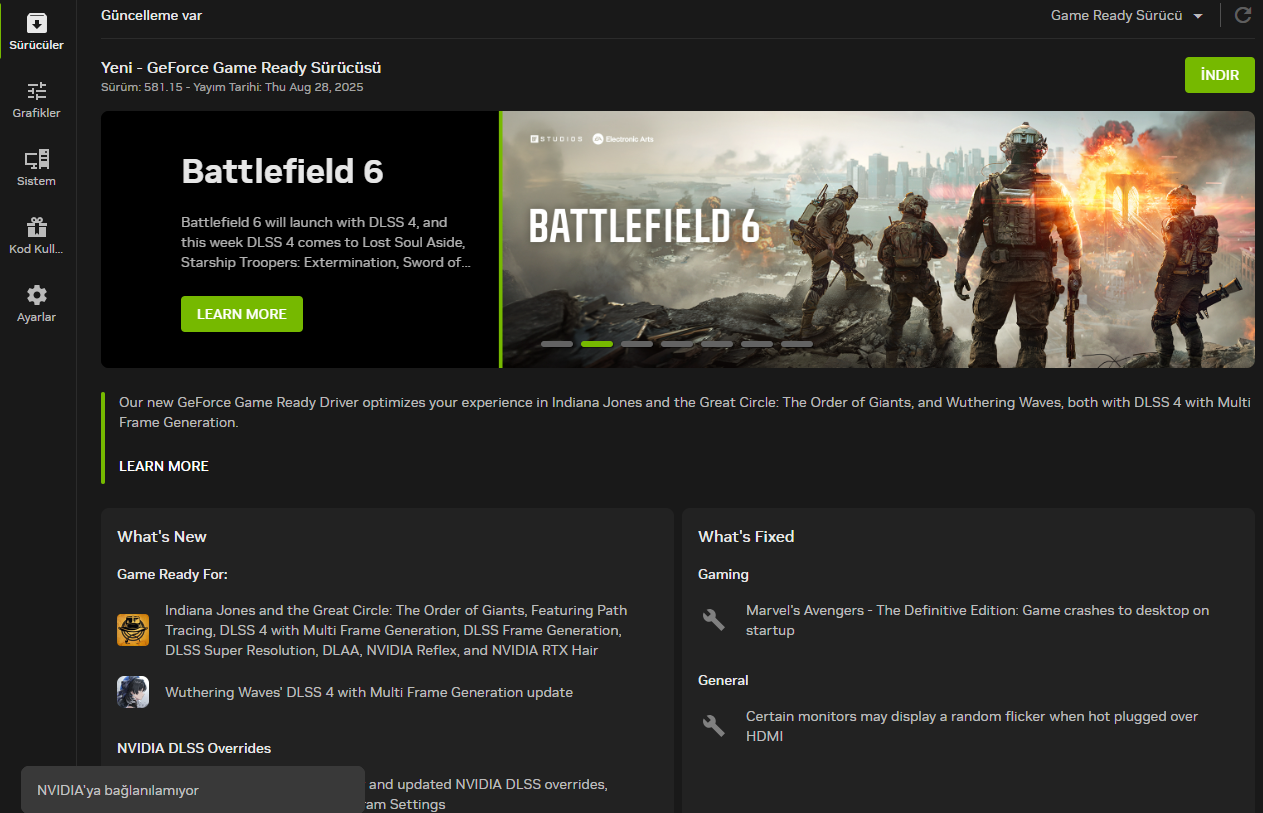
Task: Click the 'Gaming' subheading in What's Fixed
Action: 723,575
